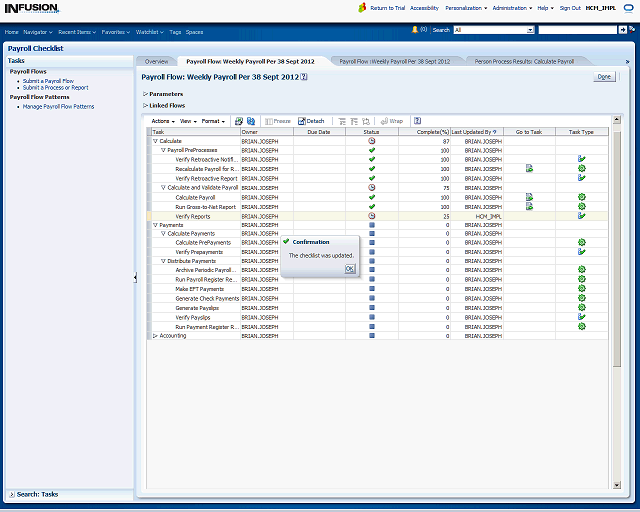Click the Detach table toolbar icon

point(311,121)
